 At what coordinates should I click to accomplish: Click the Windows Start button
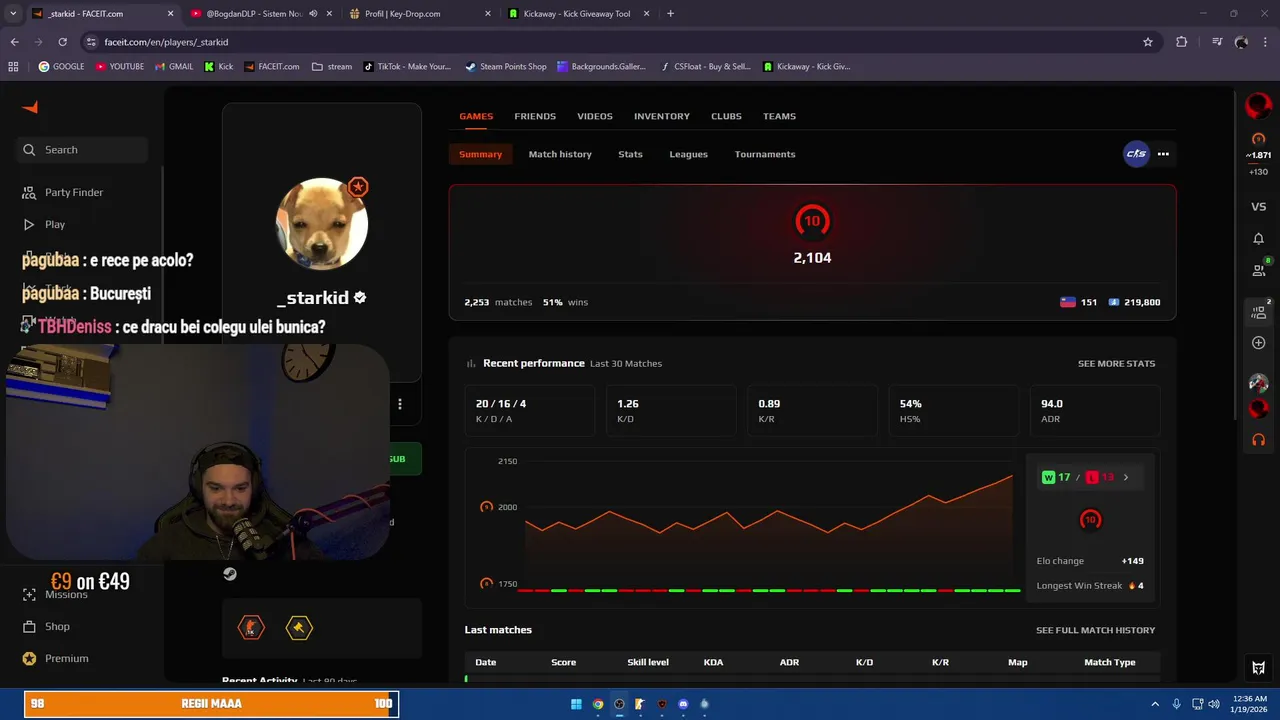pyautogui.click(x=576, y=704)
